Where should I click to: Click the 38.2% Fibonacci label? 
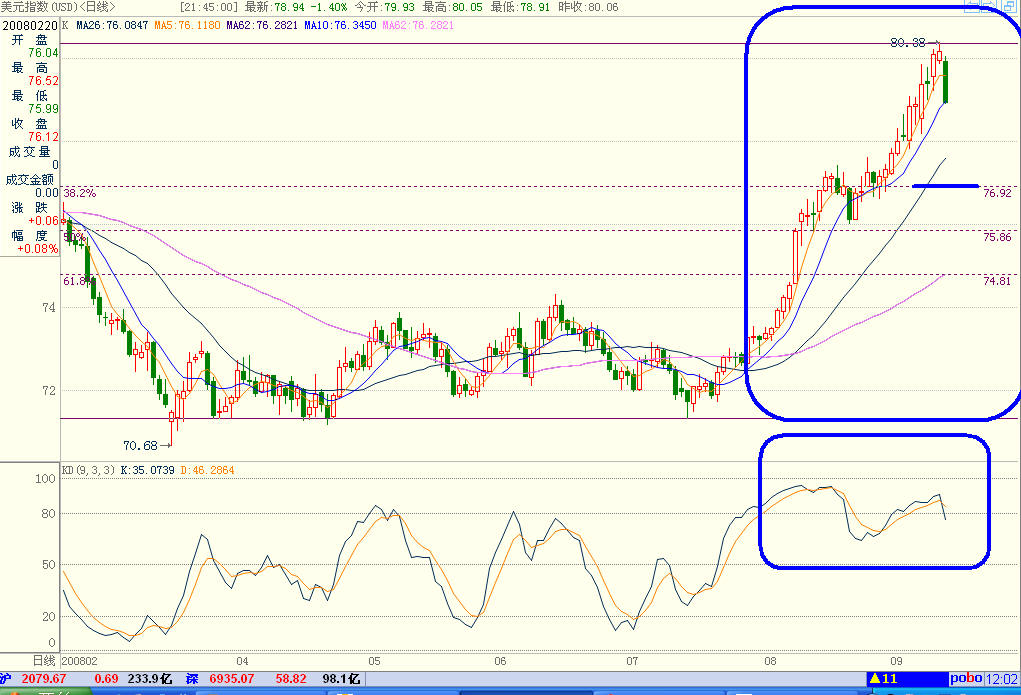pos(79,193)
